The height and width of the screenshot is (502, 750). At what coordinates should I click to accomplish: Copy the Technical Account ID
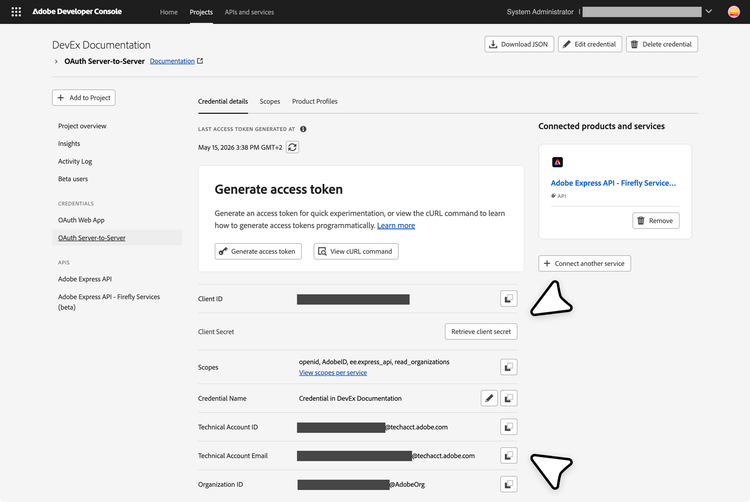click(508, 427)
